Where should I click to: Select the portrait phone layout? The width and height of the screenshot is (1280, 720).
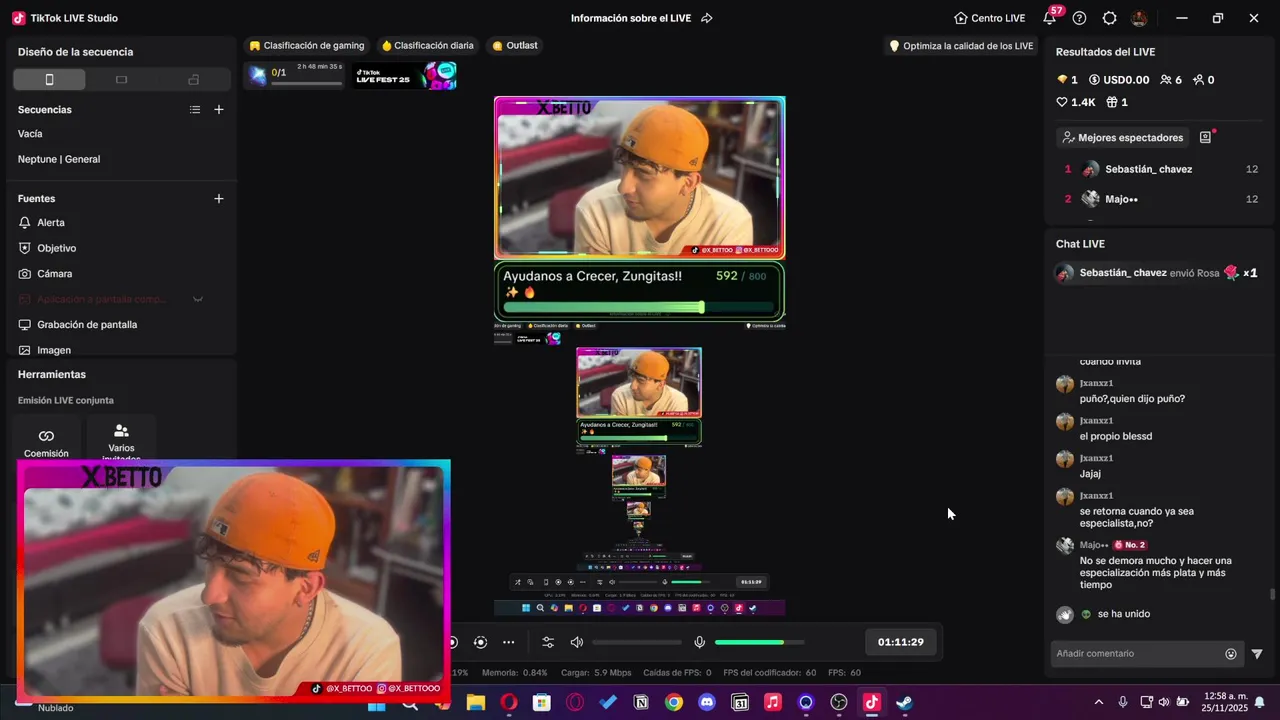[x=49, y=80]
